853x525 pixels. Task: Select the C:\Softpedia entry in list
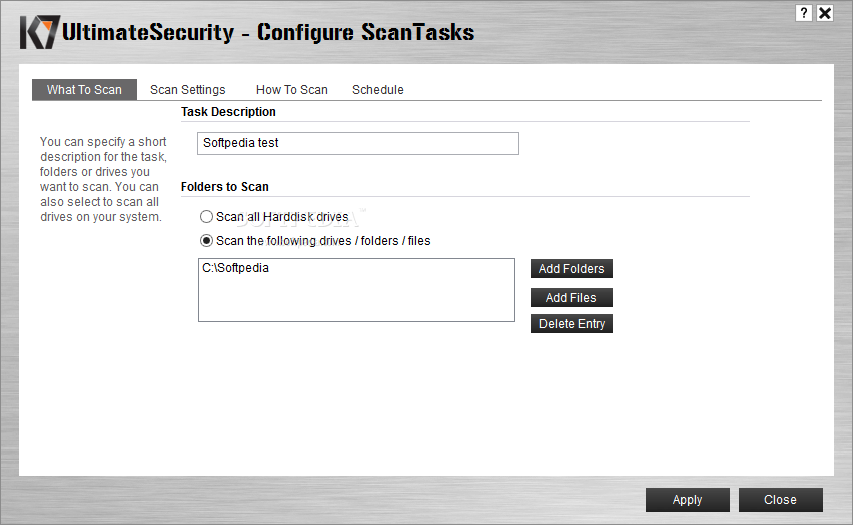pyautogui.click(x=235, y=268)
